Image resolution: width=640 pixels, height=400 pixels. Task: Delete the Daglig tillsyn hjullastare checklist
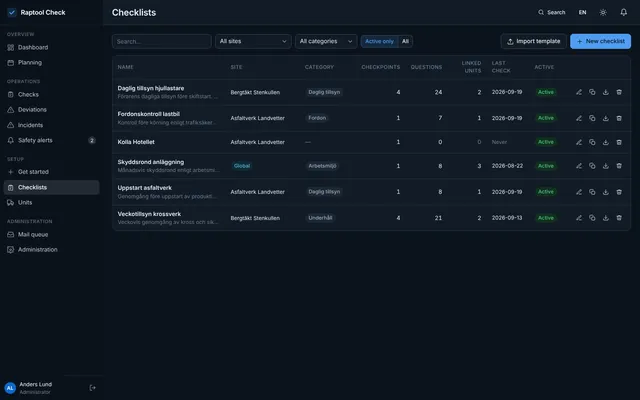pyautogui.click(x=619, y=92)
